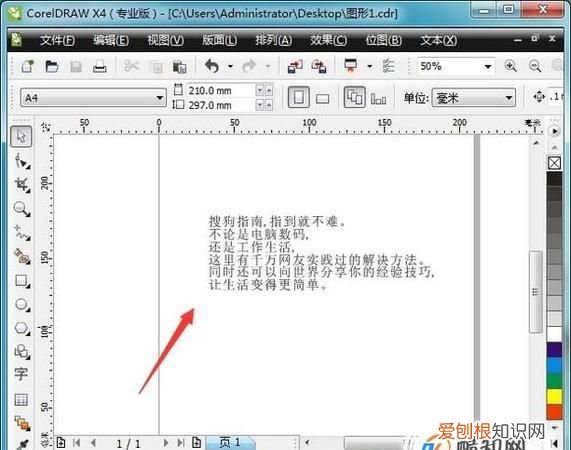The height and width of the screenshot is (450, 571).
Task: Click the Export icon
Action: coord(319,67)
